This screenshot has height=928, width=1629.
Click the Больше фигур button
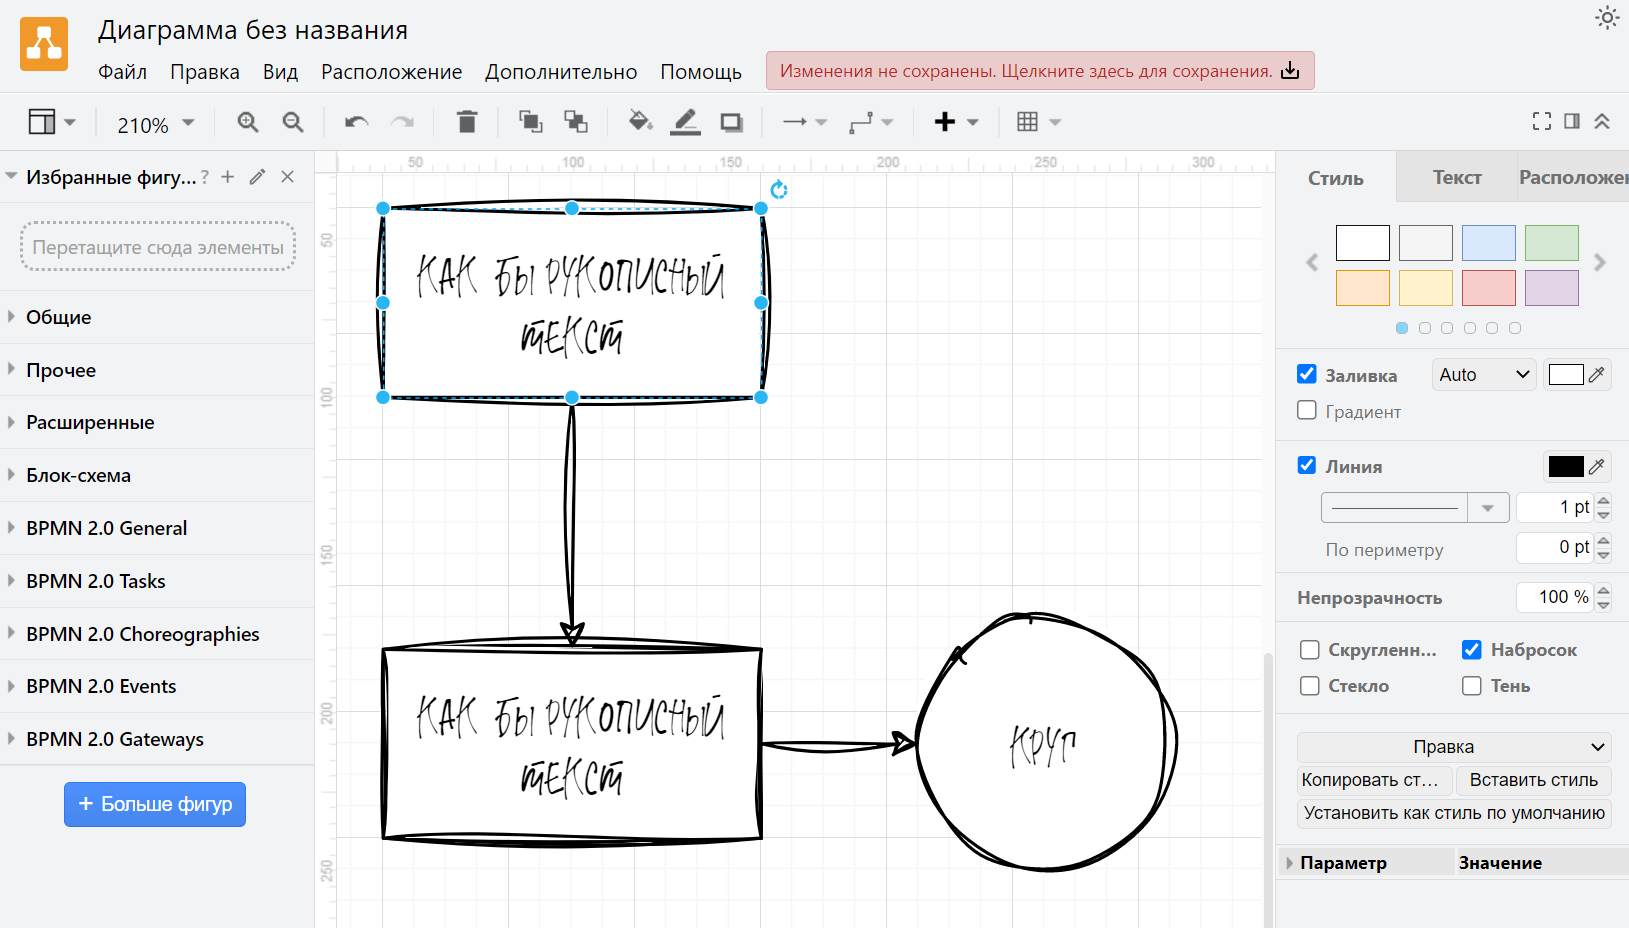155,804
